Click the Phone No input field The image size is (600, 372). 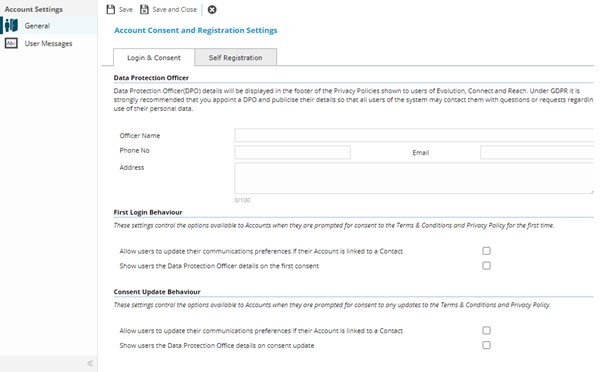[x=292, y=152]
